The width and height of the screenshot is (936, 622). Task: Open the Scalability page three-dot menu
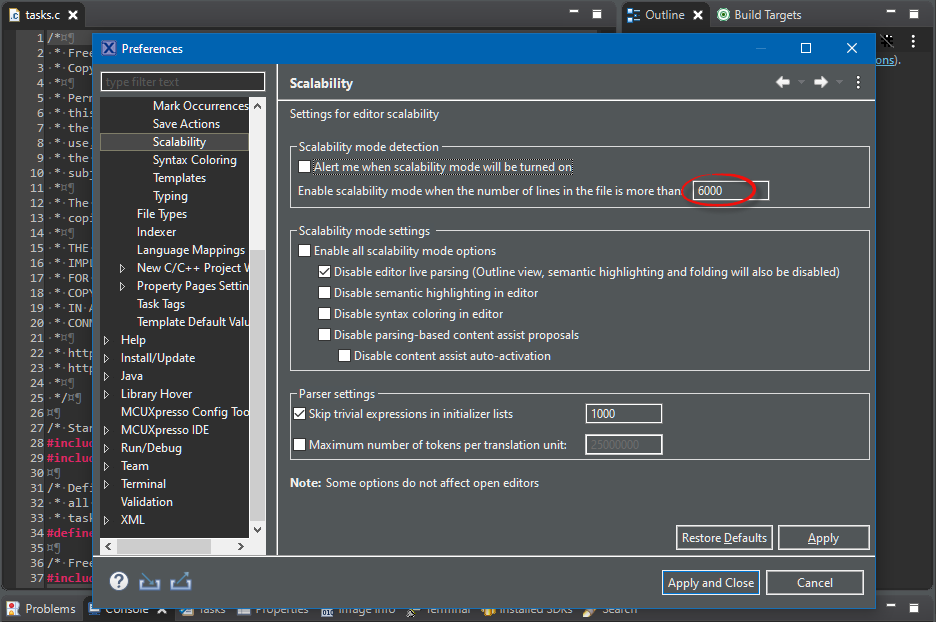tap(858, 83)
